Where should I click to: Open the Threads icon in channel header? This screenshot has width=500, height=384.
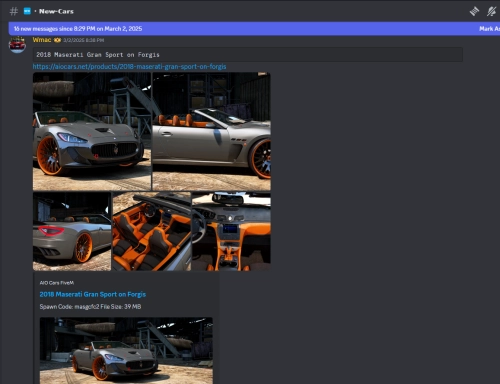coord(474,11)
